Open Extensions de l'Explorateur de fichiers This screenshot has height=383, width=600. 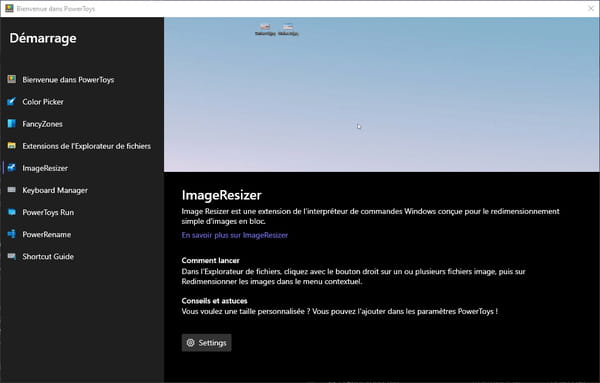(82, 146)
